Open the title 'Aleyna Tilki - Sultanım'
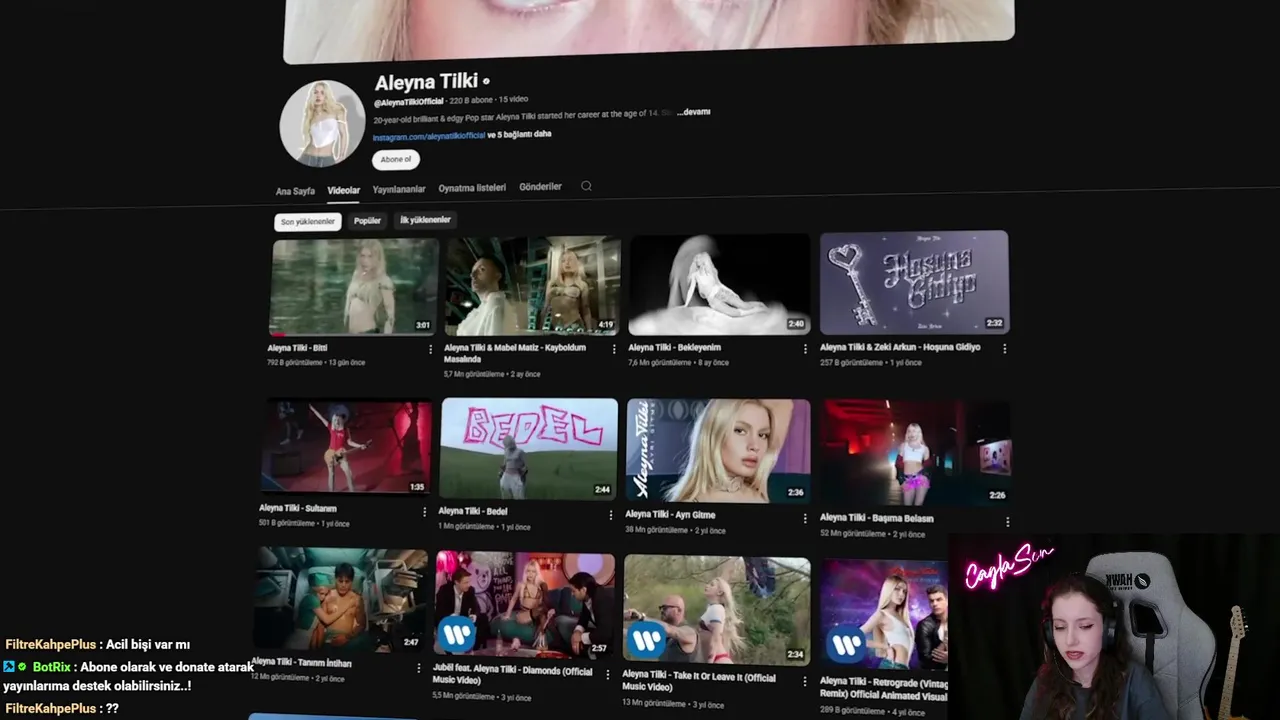This screenshot has width=1280, height=720. click(298, 509)
